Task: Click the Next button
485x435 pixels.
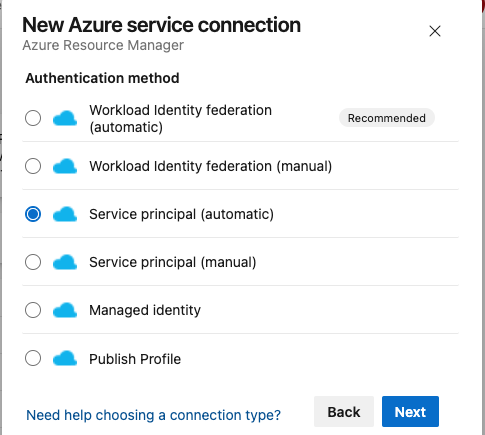Action: tap(410, 412)
